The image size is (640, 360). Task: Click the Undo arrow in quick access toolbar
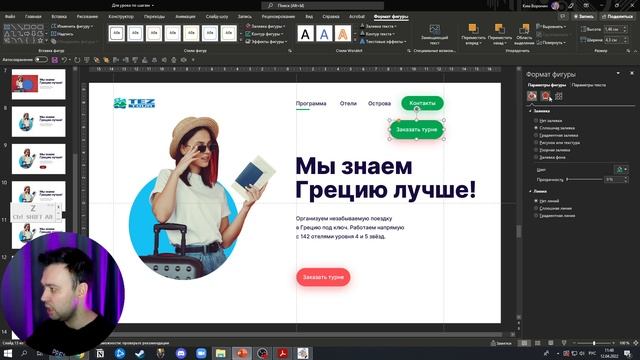pos(64,60)
